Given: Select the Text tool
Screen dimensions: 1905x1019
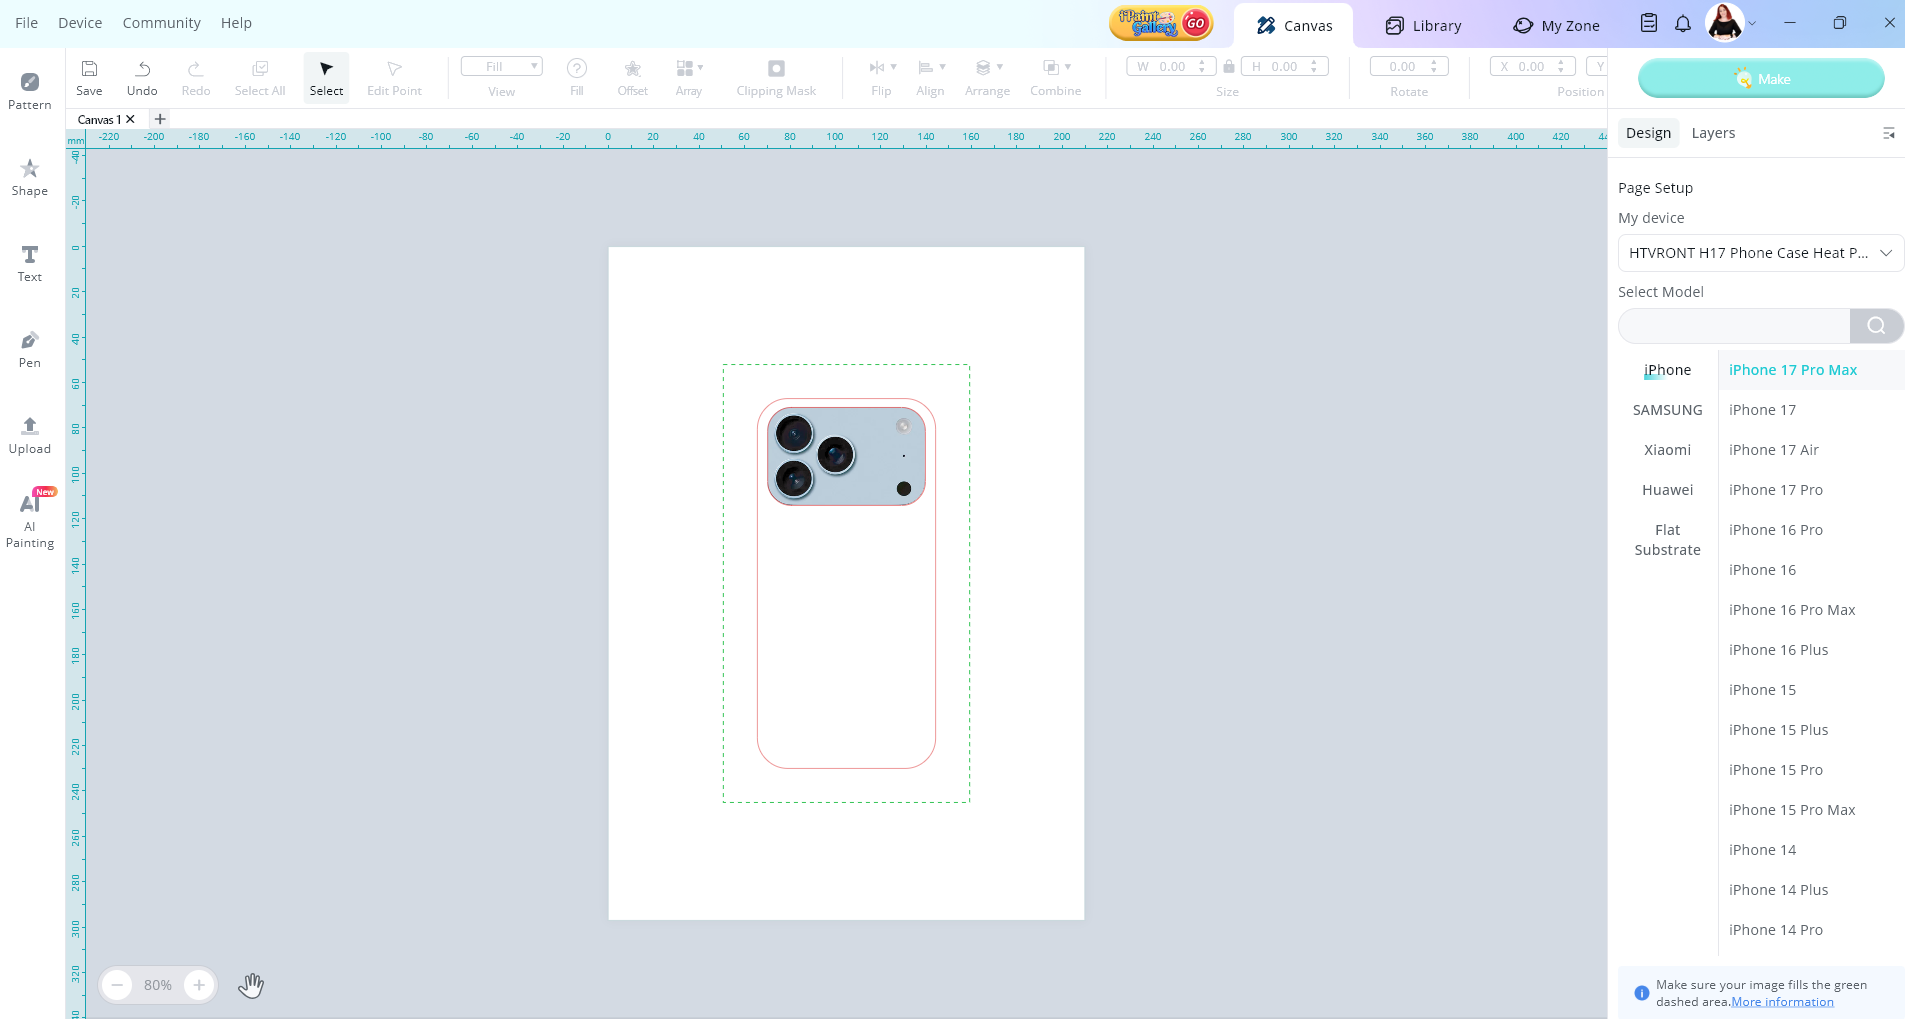Looking at the screenshot, I should 30,263.
